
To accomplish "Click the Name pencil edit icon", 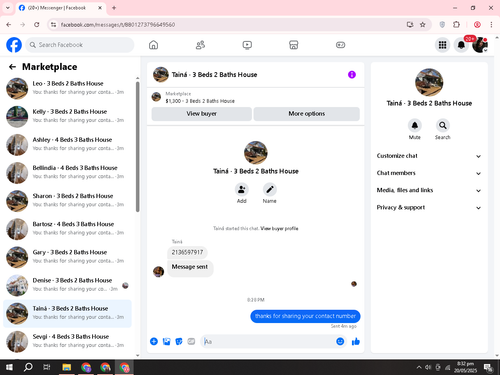I will pos(270,189).
